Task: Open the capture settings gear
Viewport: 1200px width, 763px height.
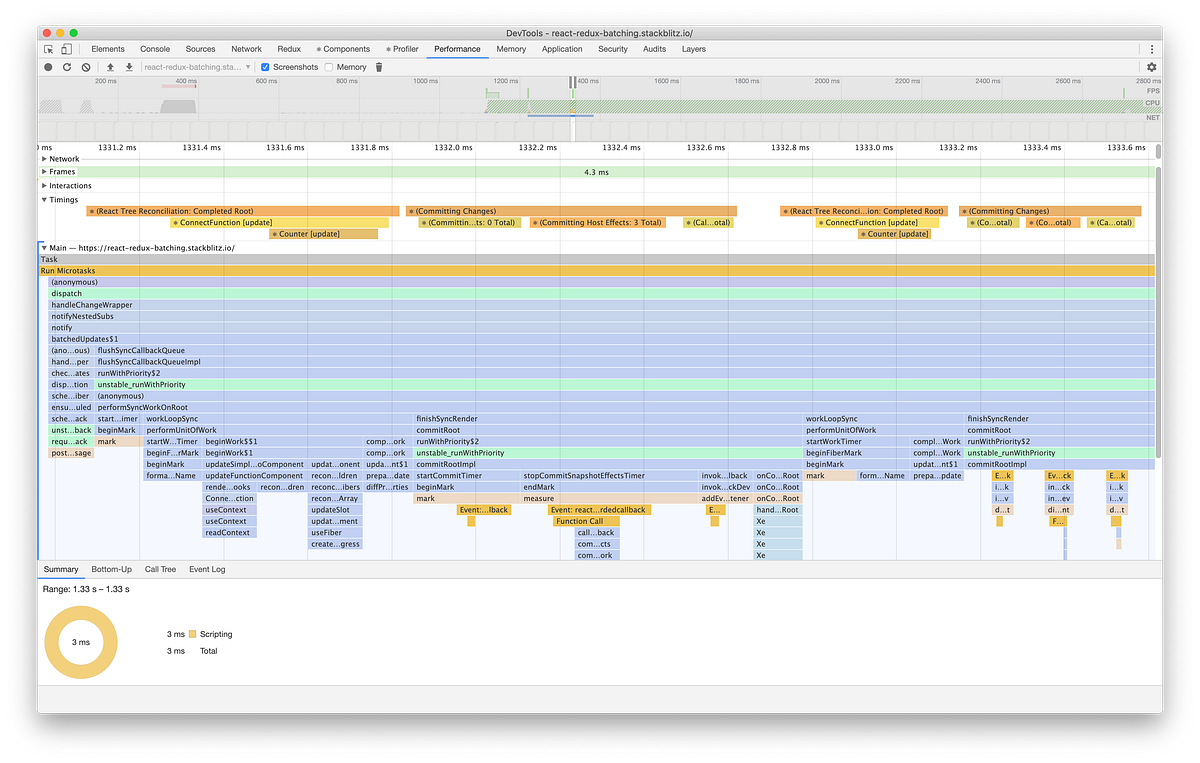Action: click(x=1151, y=67)
